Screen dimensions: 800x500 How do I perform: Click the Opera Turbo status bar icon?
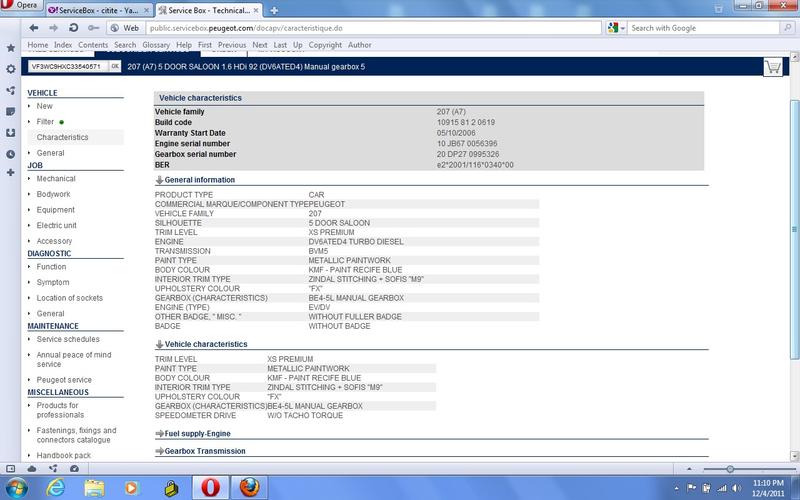[x=74, y=468]
